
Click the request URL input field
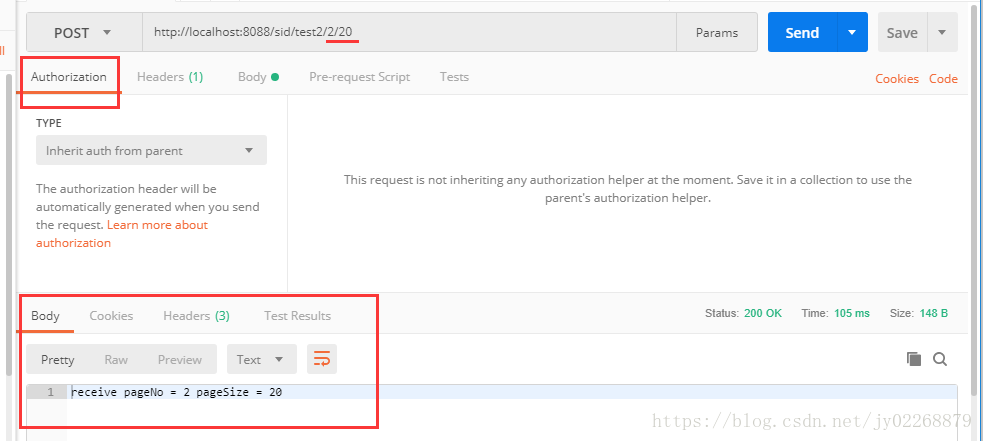[409, 33]
